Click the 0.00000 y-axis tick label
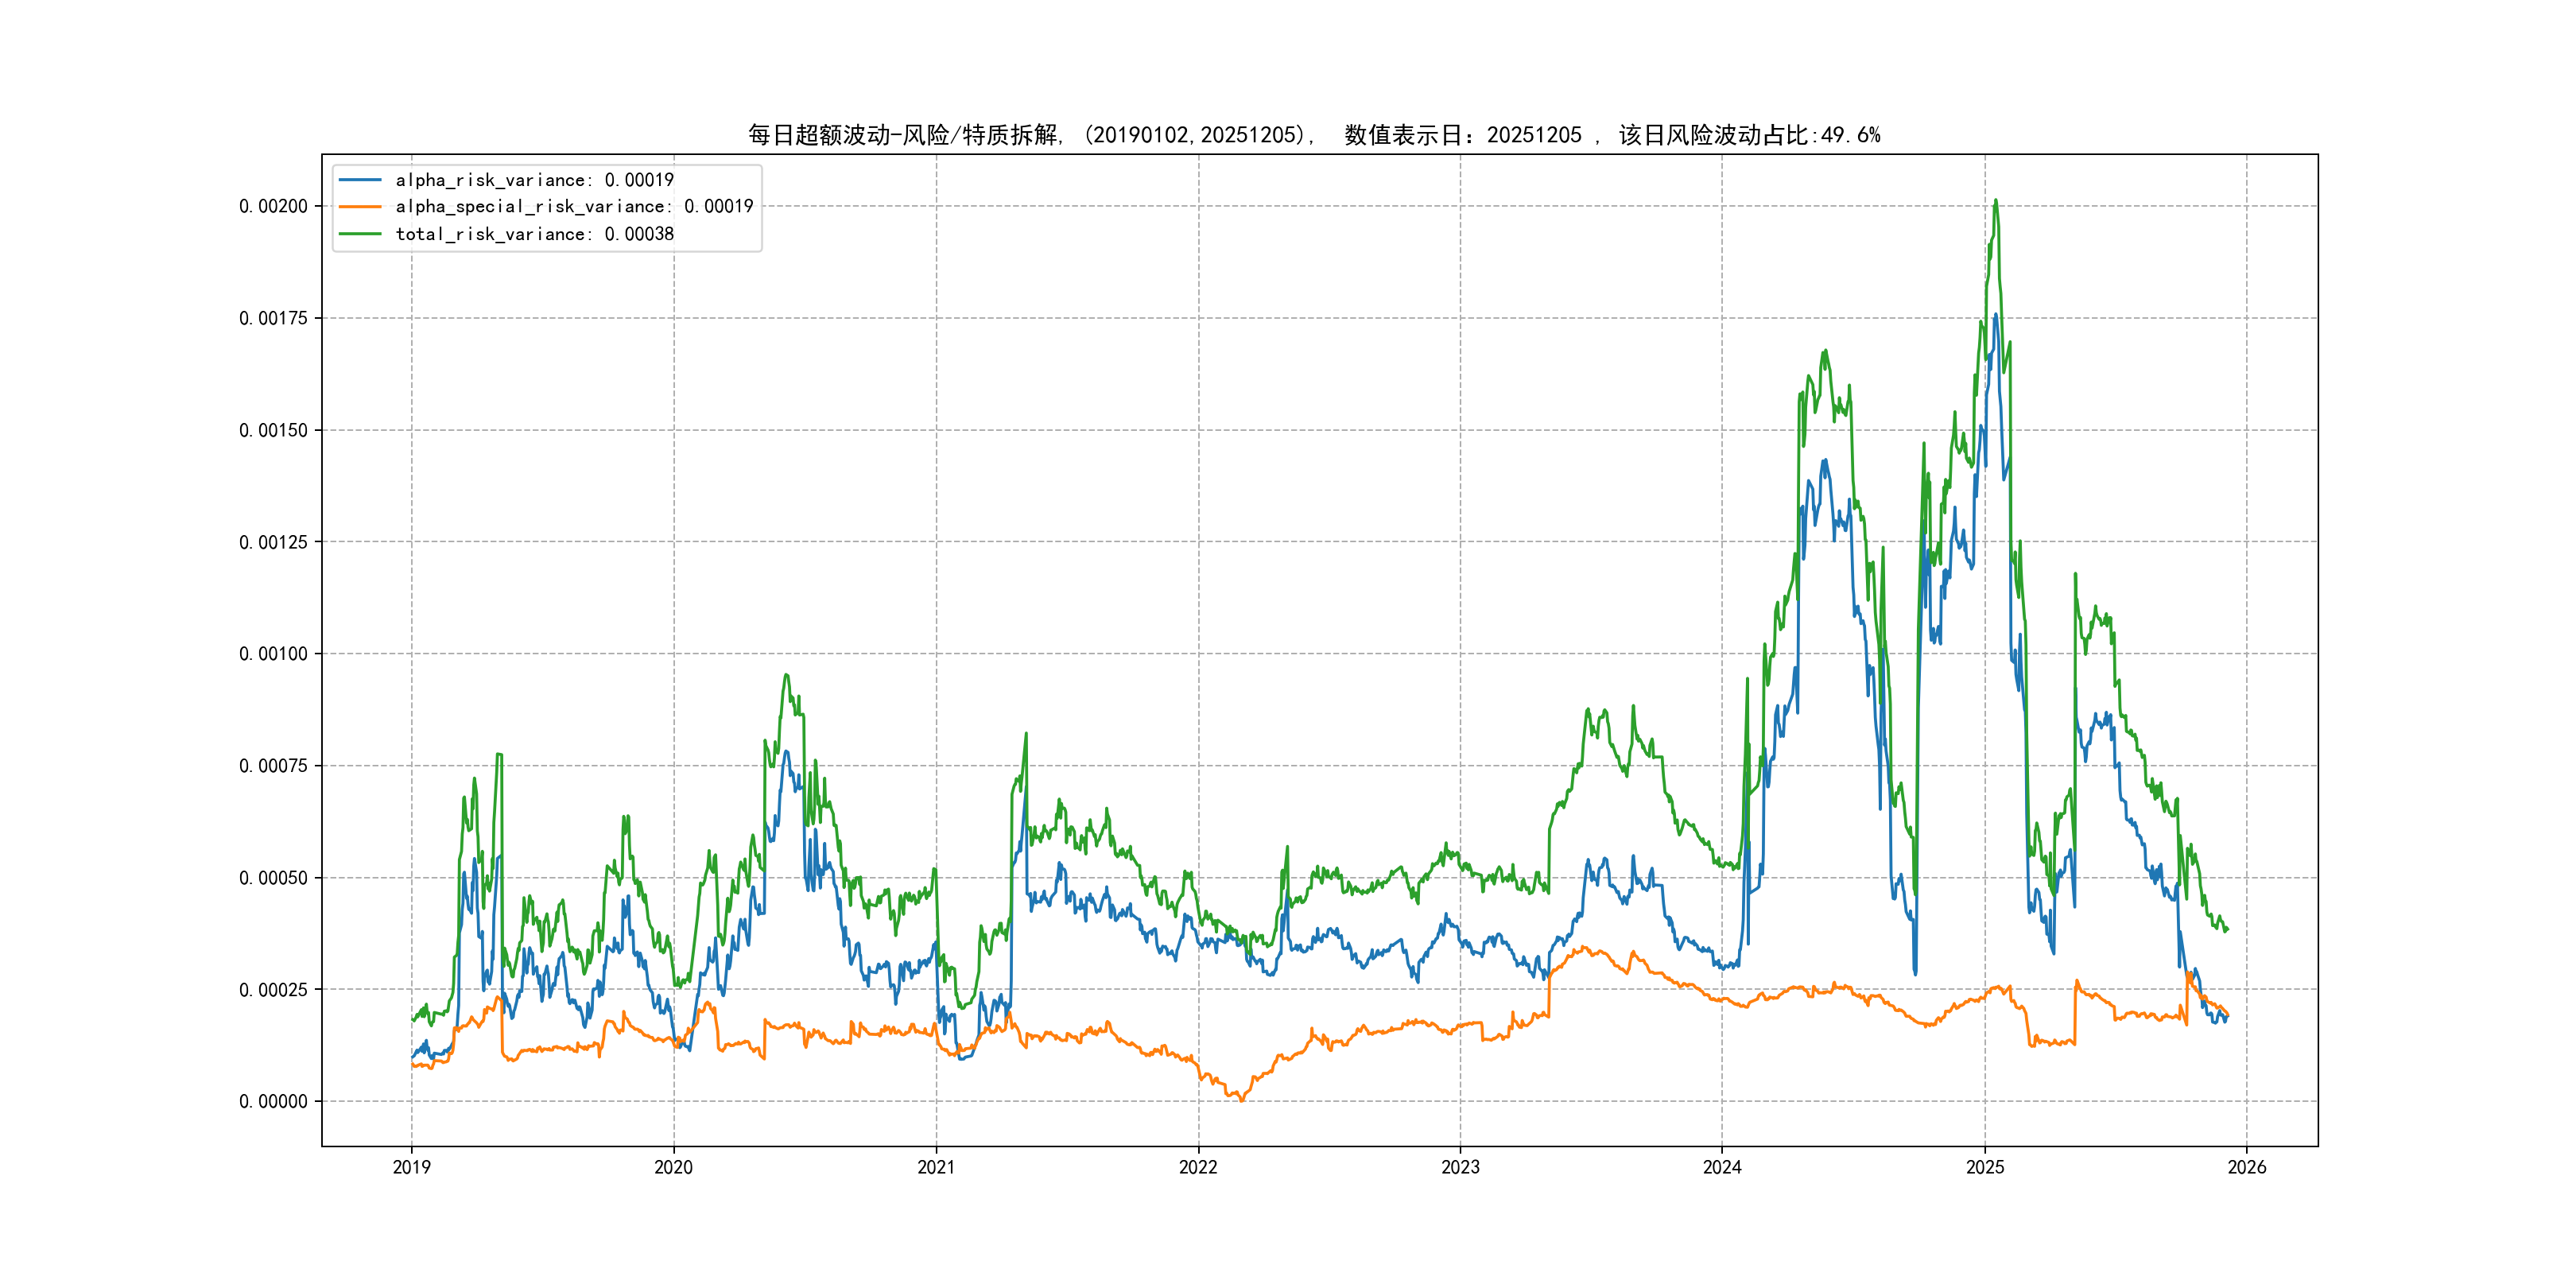The height and width of the screenshot is (1288, 2576). (x=273, y=1101)
